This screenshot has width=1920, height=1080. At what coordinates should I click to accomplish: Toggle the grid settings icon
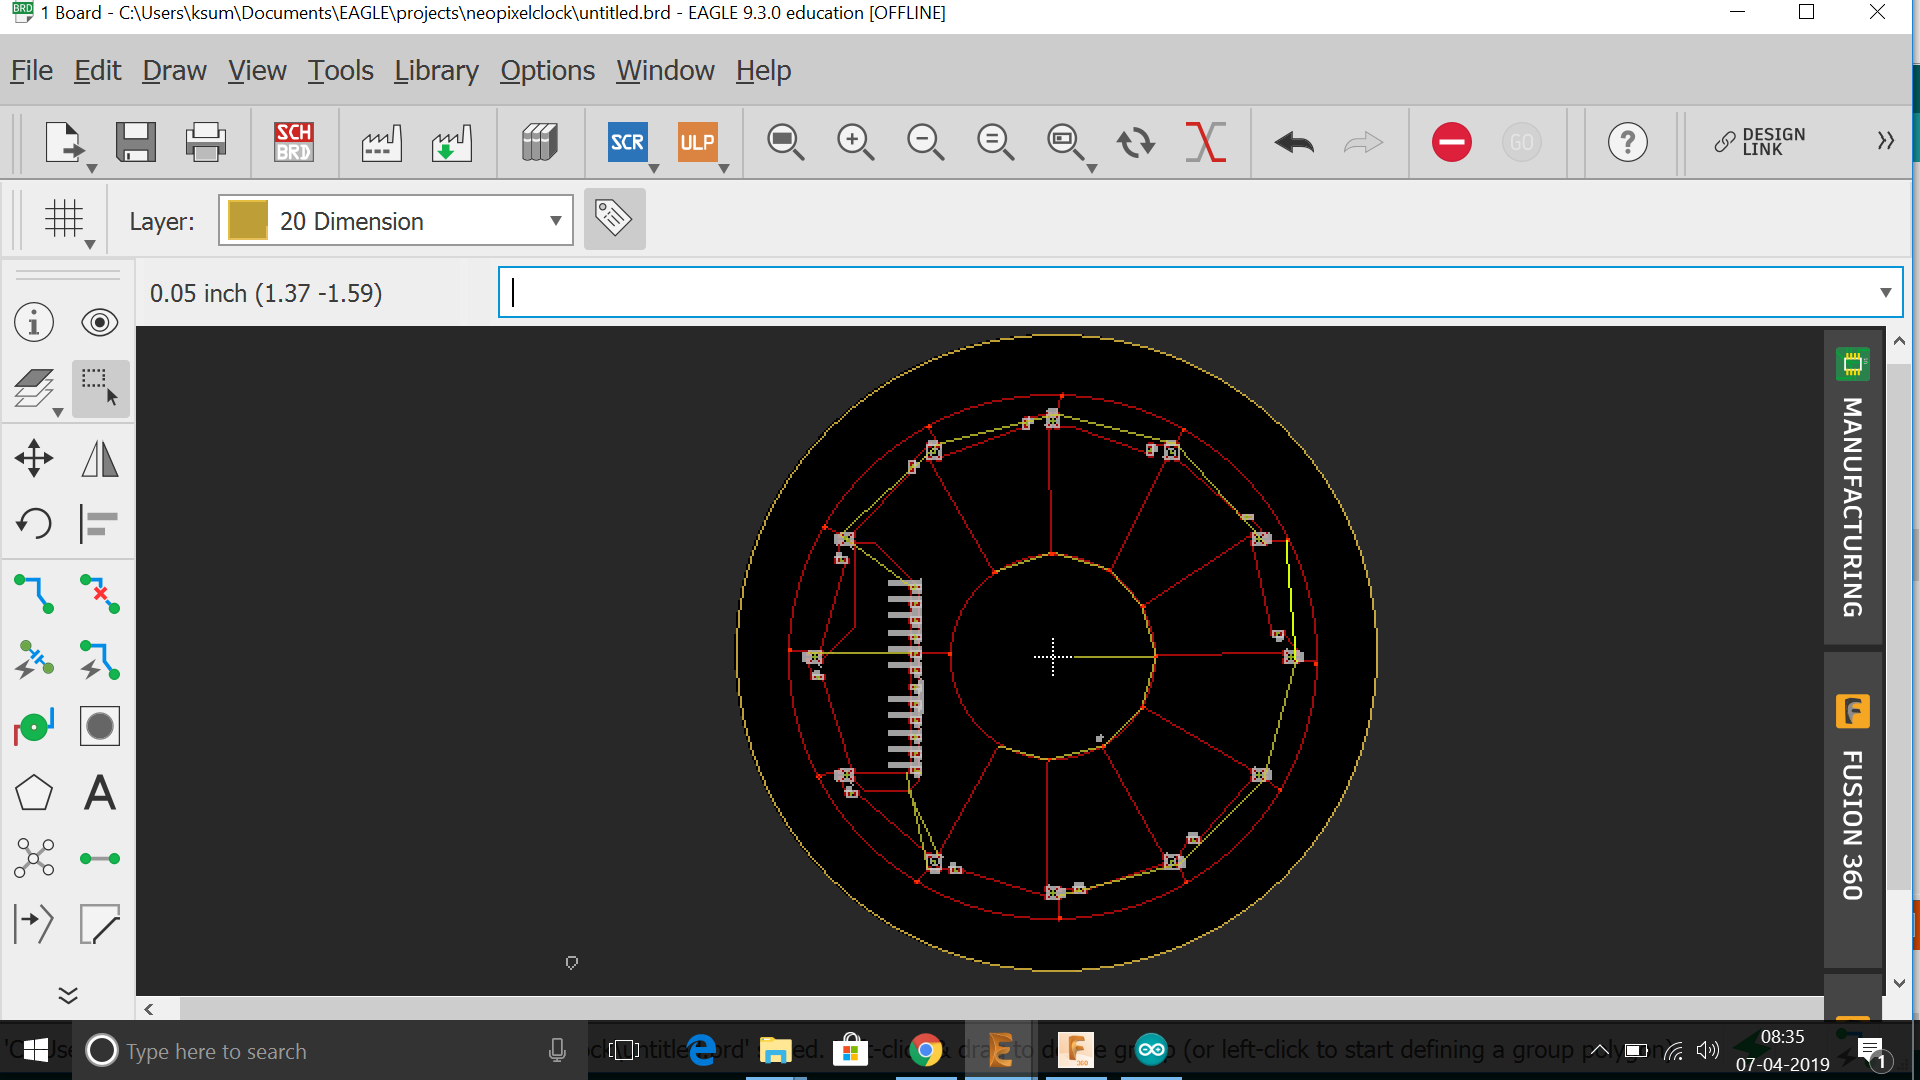click(64, 219)
